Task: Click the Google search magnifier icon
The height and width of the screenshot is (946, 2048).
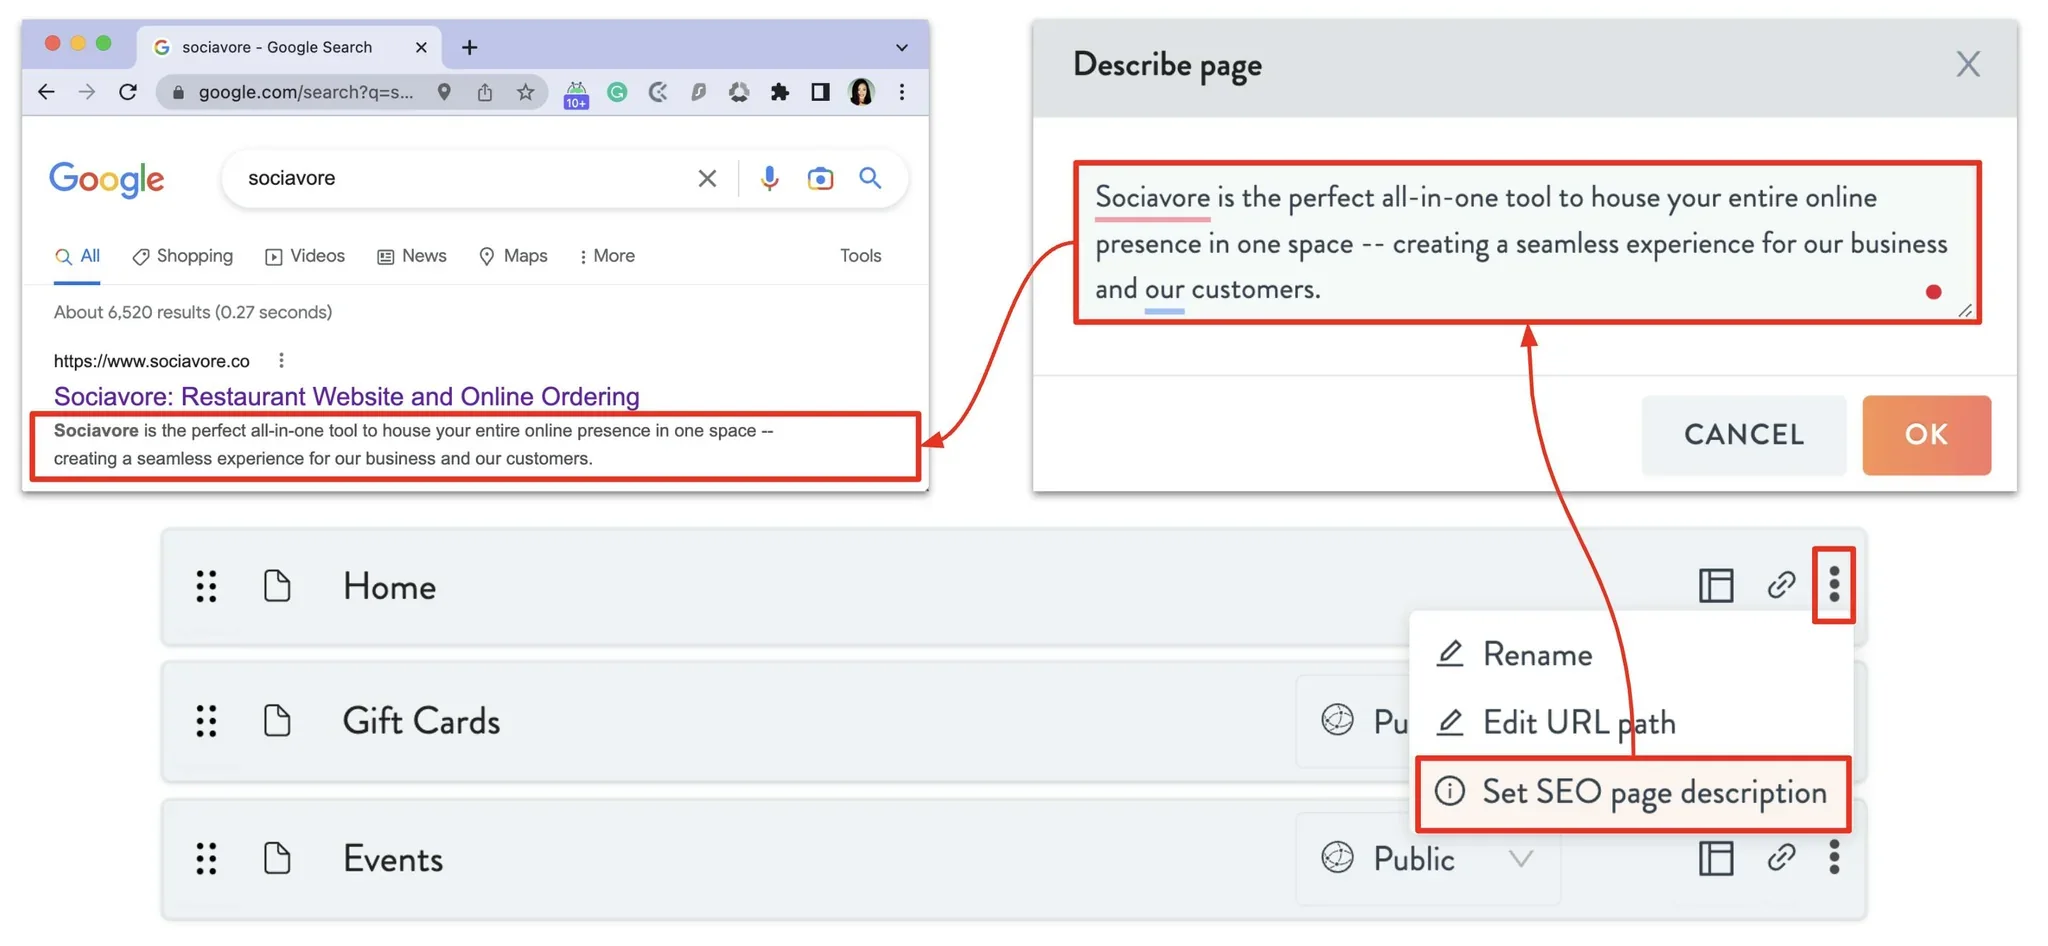Action: point(871,178)
